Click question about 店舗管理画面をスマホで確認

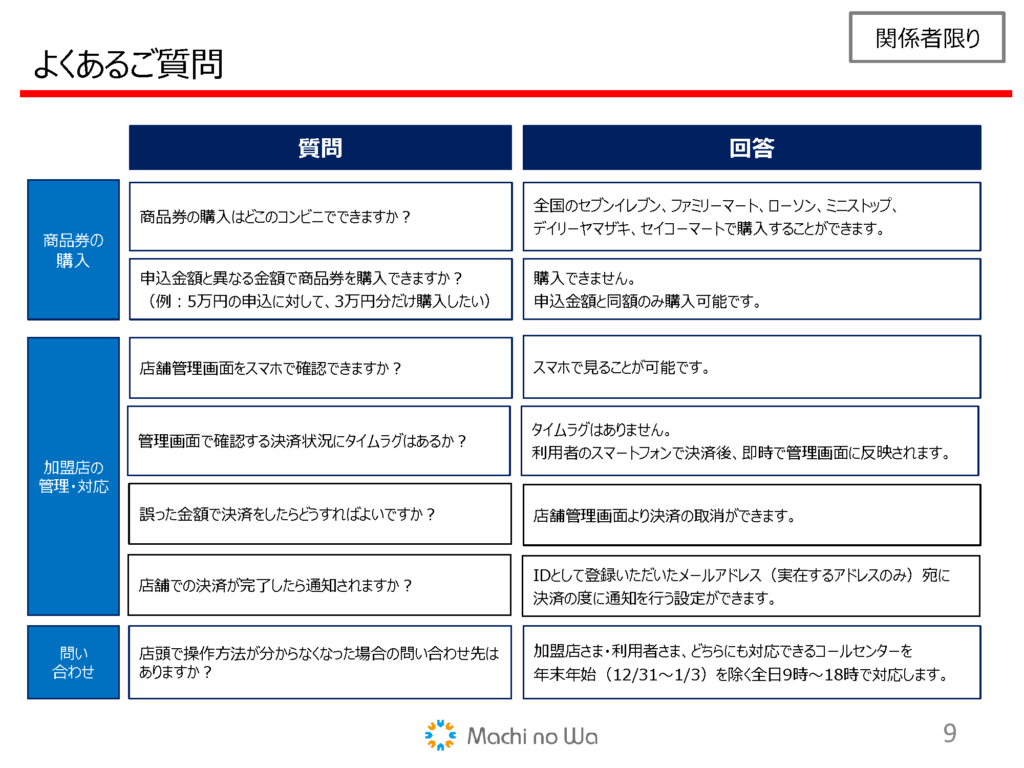tap(320, 367)
